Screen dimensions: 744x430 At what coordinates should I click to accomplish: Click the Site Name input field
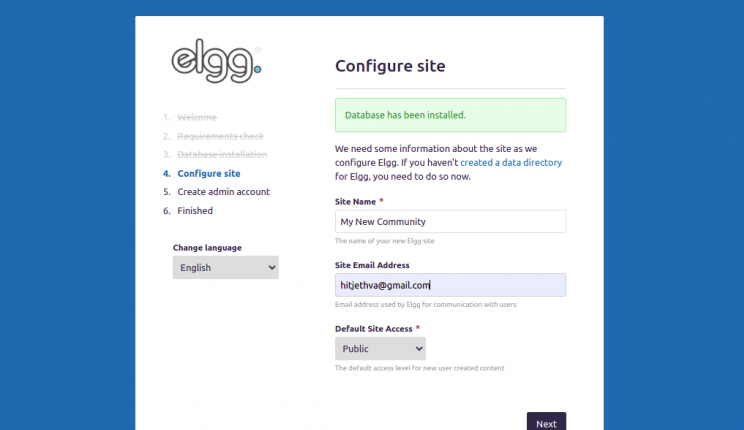(450, 221)
